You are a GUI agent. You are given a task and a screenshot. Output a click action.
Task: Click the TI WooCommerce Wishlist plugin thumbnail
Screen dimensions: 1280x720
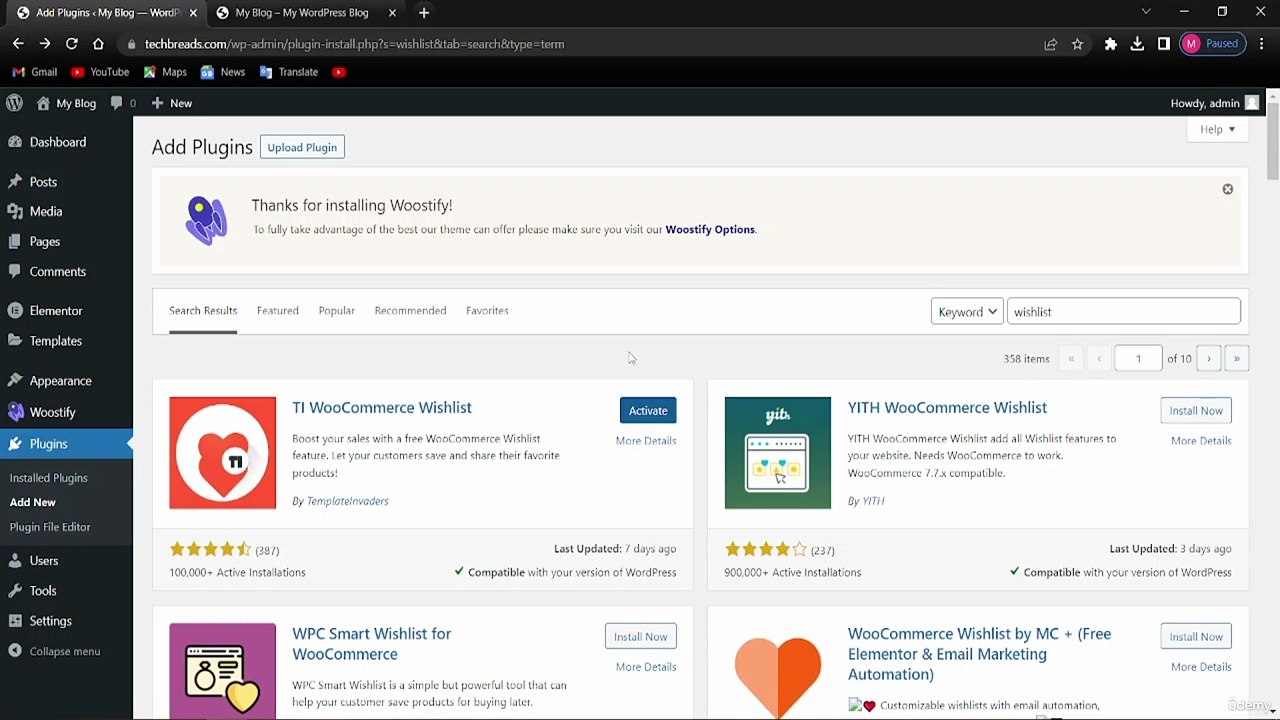222,453
